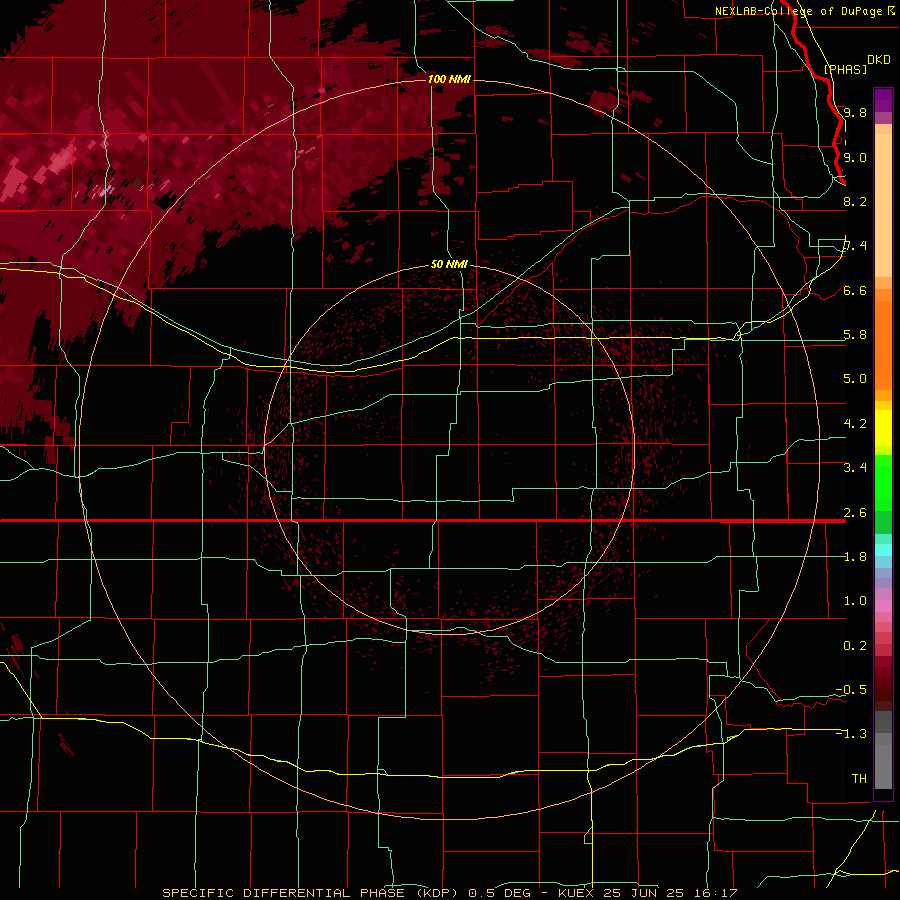The image size is (900, 900).
Task: Click the 1.0 value on the scale
Action: (x=855, y=601)
